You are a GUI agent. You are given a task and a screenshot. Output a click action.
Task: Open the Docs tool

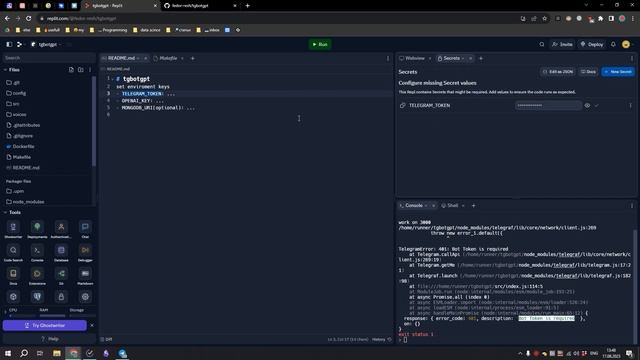(13, 273)
